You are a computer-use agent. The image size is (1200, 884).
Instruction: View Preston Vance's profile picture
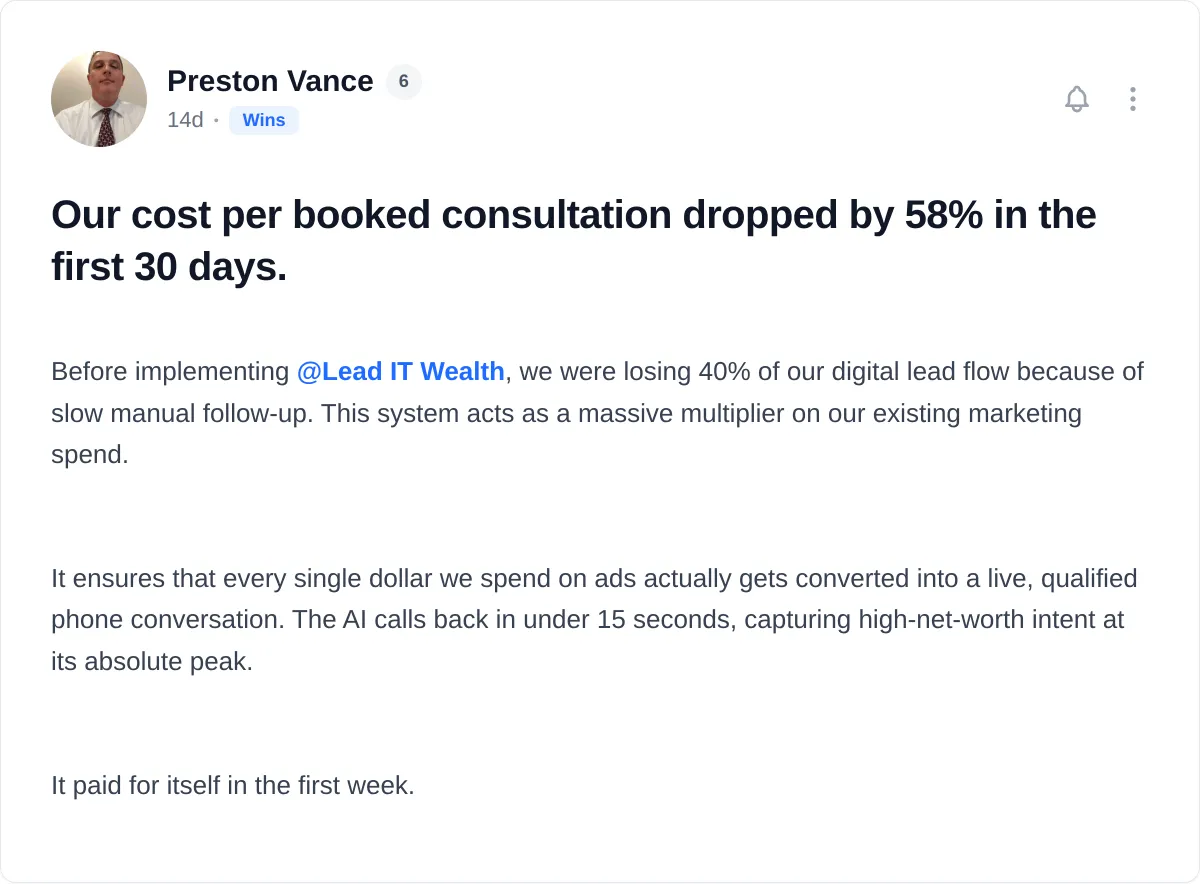pos(99,99)
